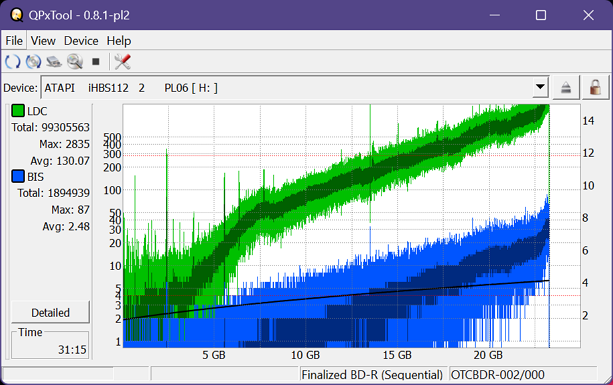Open the File menu
Image resolution: width=613 pixels, height=385 pixels.
(14, 41)
